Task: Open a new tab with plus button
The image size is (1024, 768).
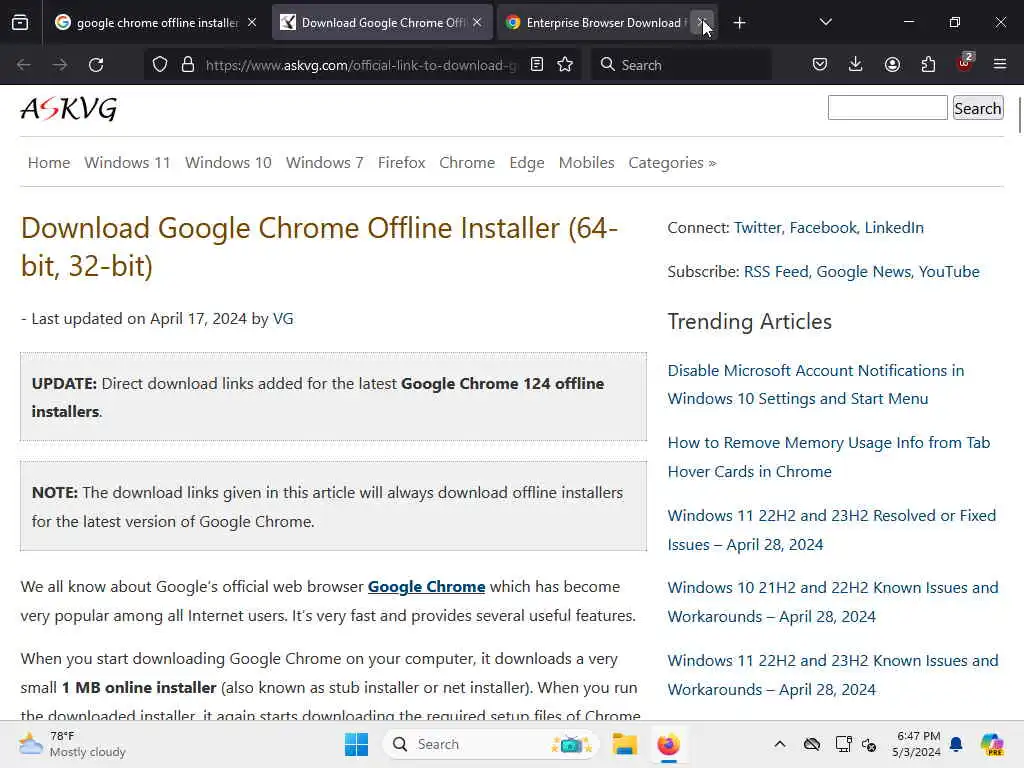Action: click(739, 23)
